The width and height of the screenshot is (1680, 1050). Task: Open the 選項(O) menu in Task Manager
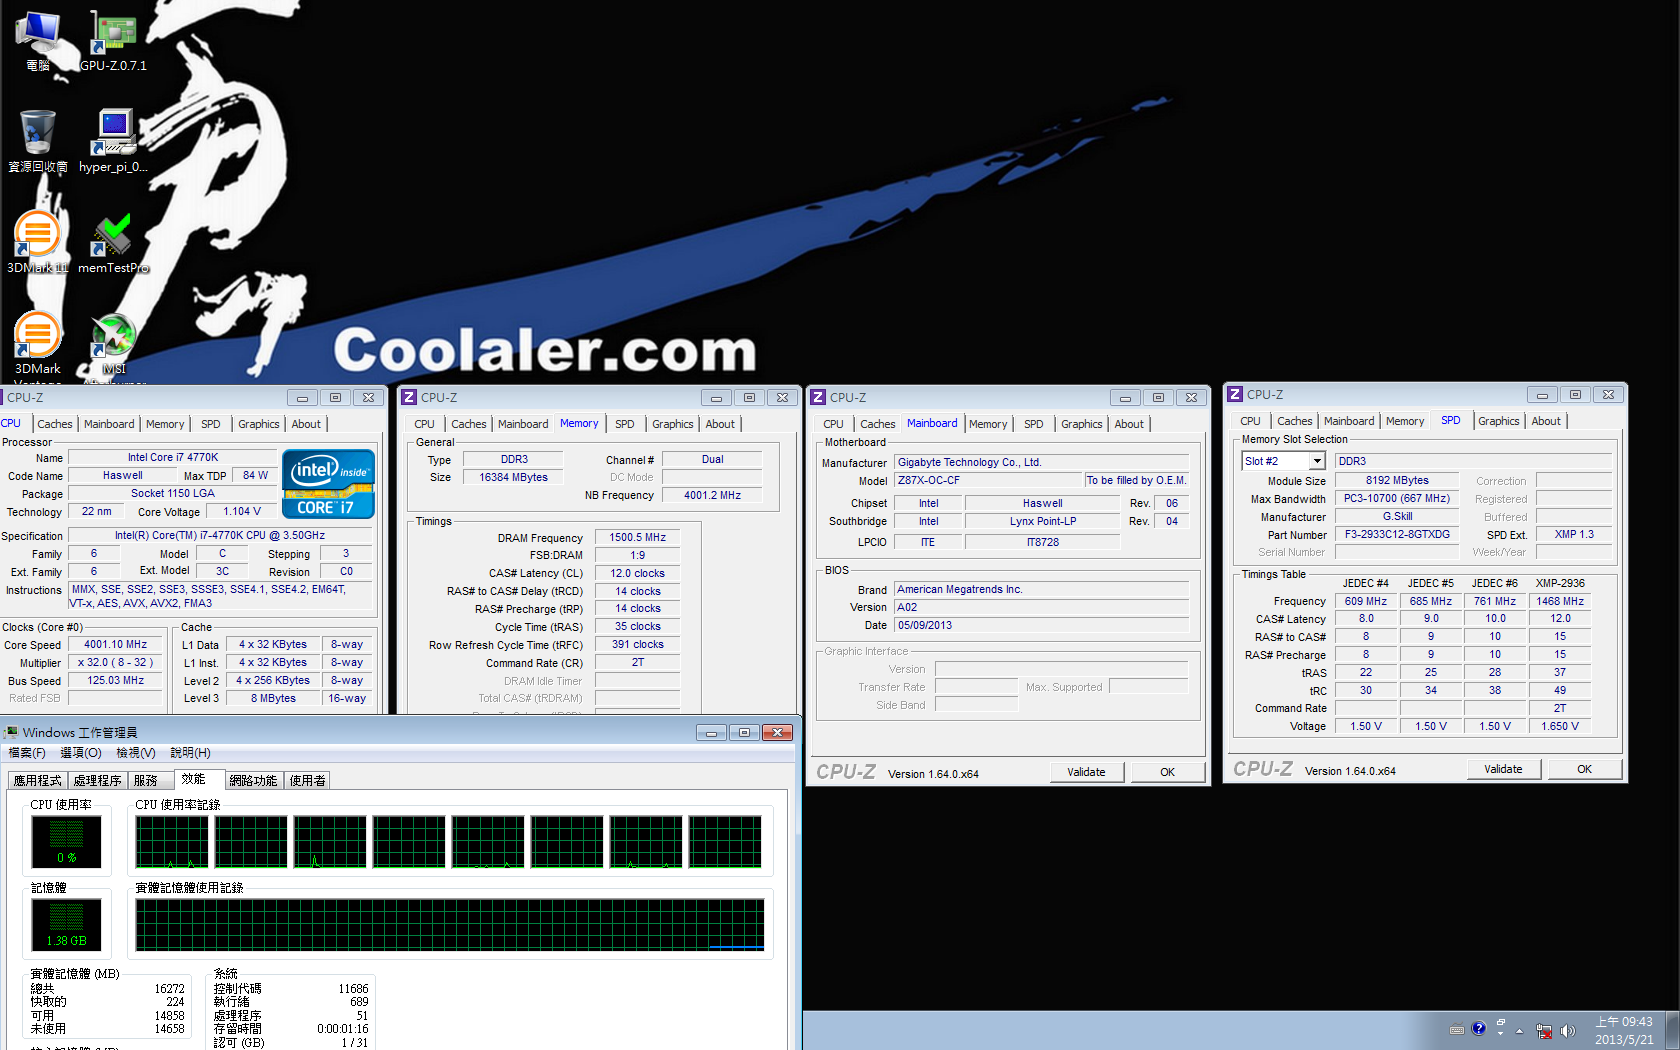(x=81, y=753)
